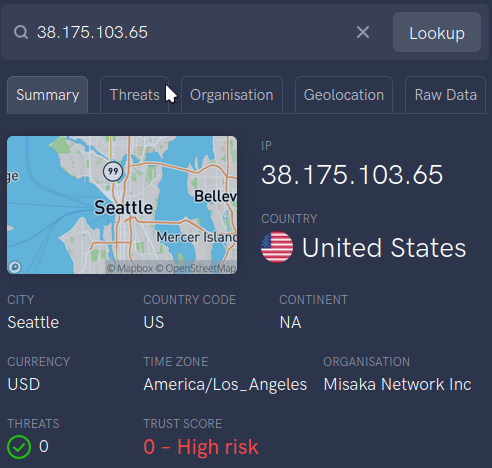Screen dimensions: 492x468
Task: Click the Lookup button
Action: pos(437,32)
